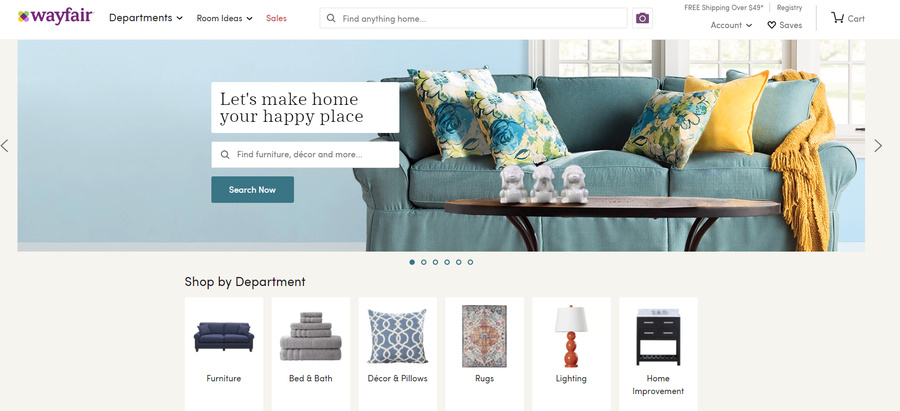
Task: Expand the Departments dropdown
Action: click(146, 18)
